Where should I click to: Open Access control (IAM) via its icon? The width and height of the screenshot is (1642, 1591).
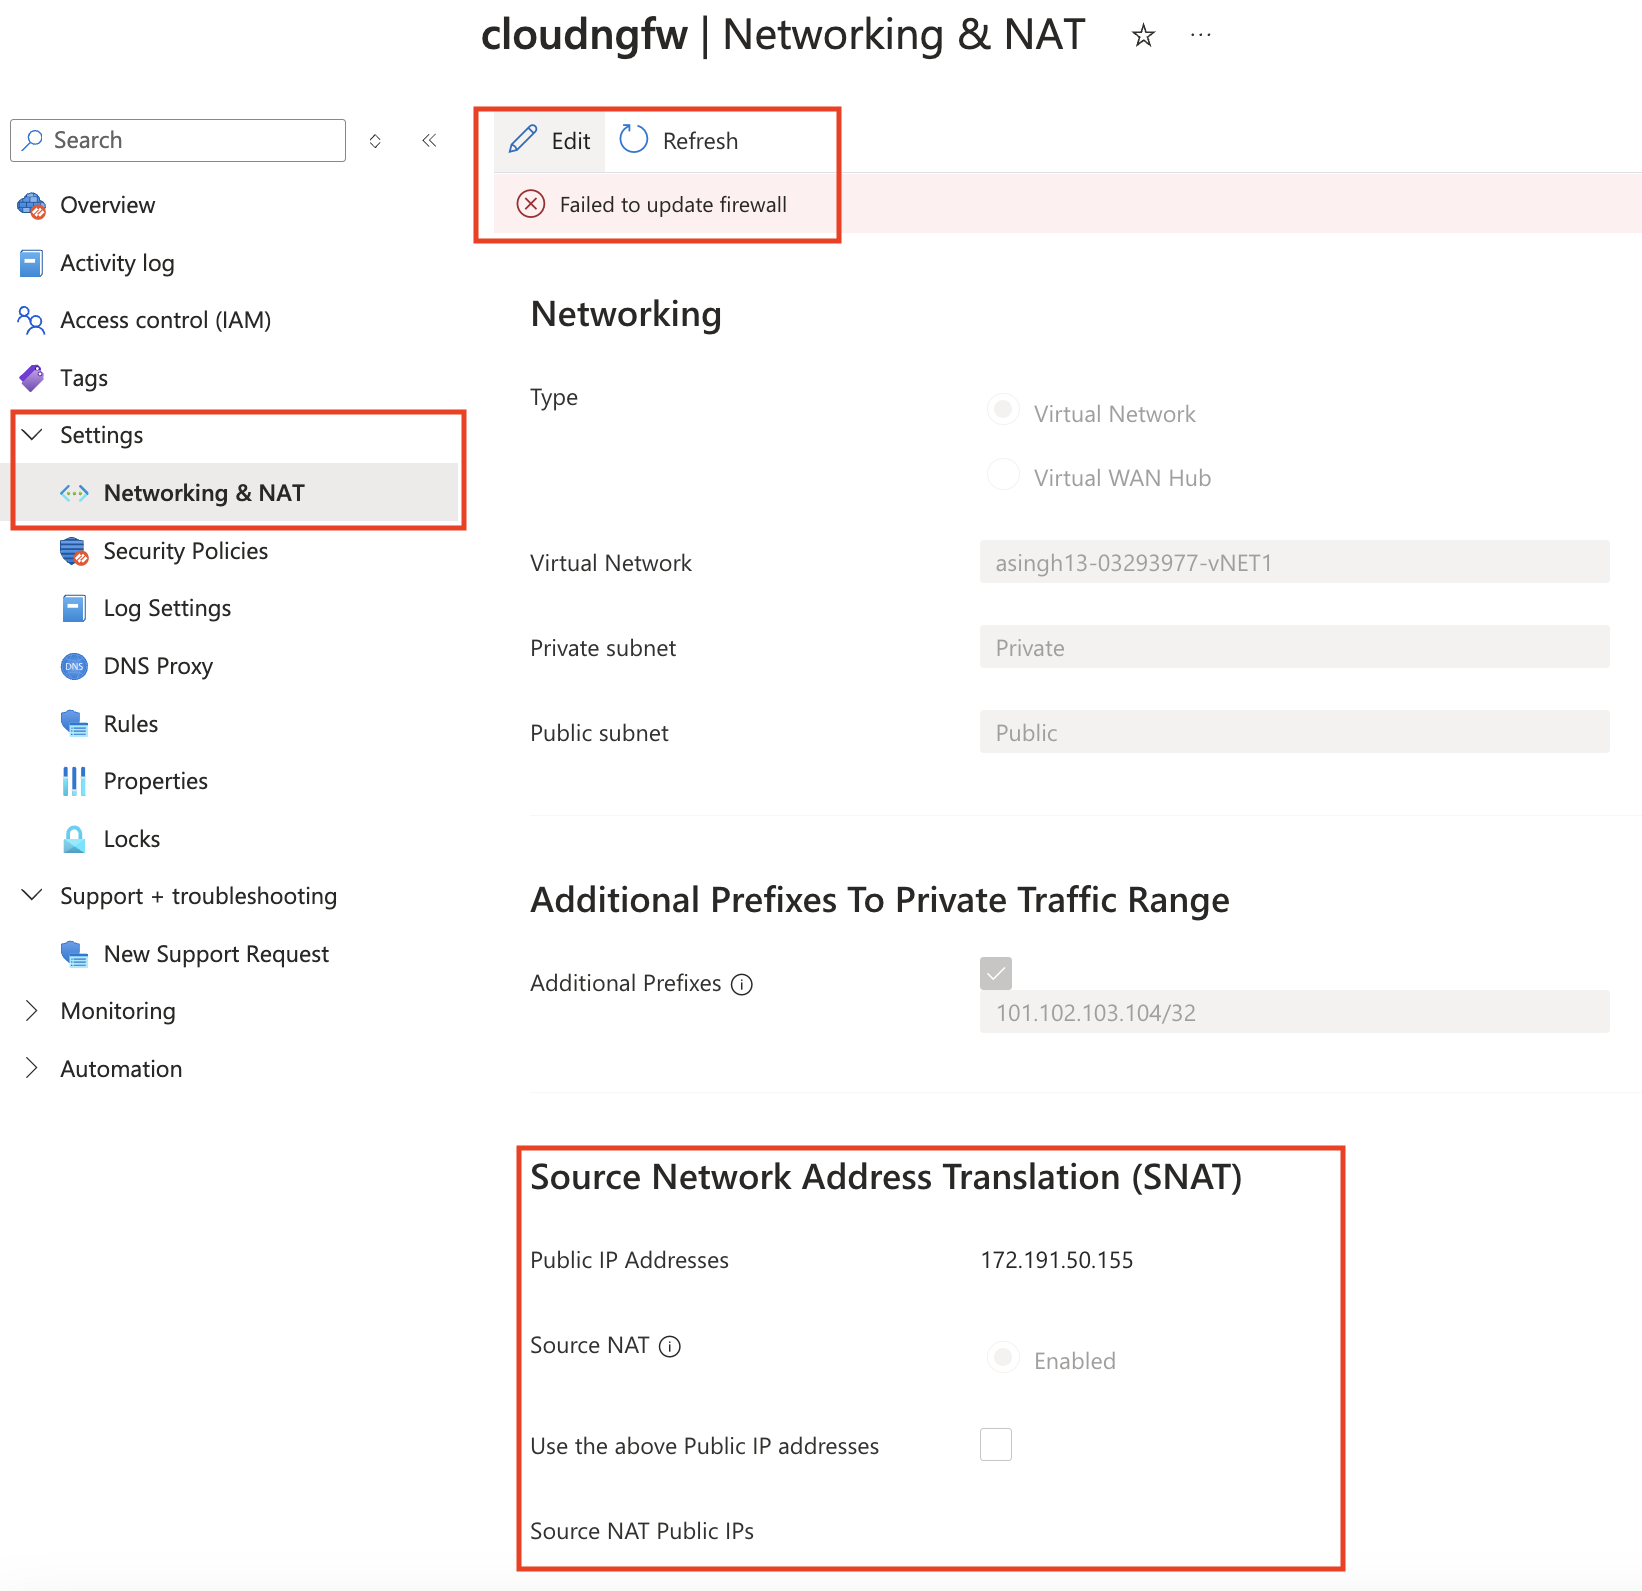(32, 320)
